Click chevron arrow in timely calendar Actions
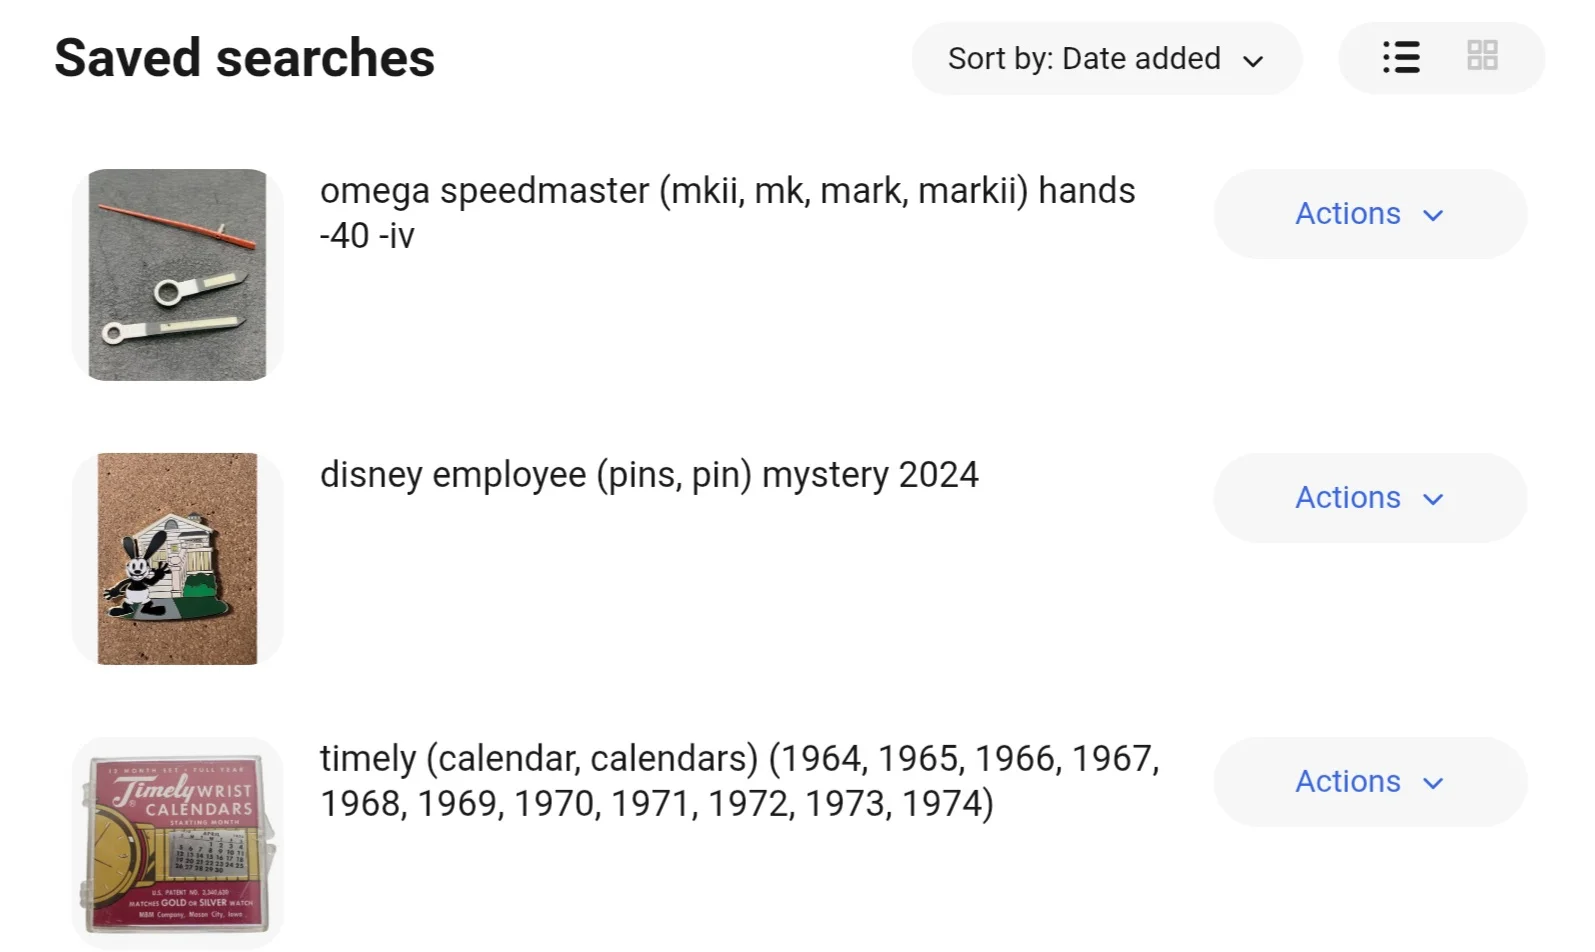The image size is (1595, 952). [x=1433, y=783]
